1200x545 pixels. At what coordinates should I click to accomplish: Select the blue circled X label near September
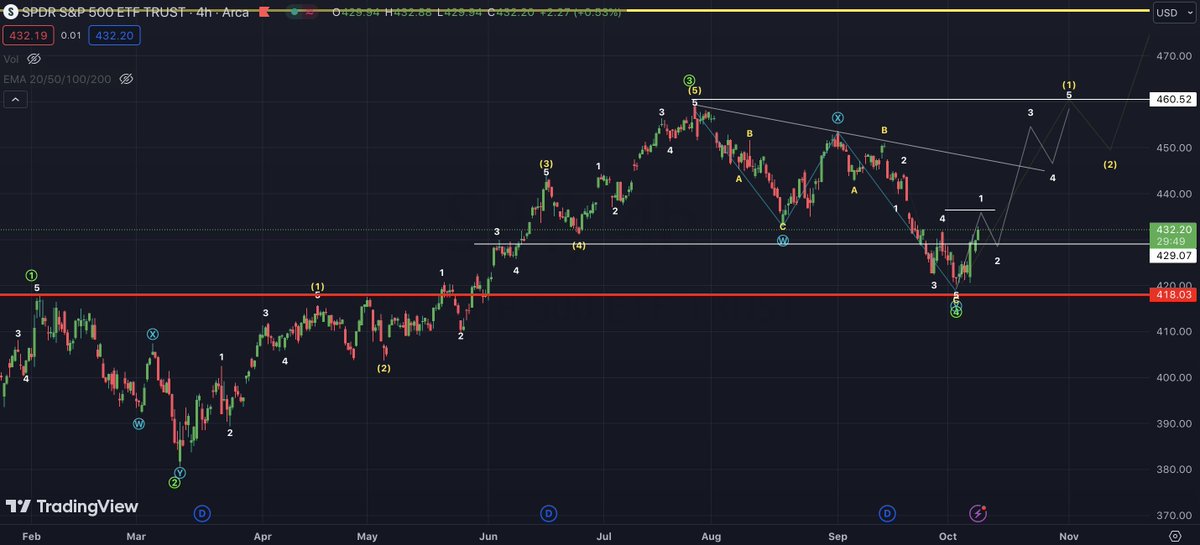coord(837,118)
